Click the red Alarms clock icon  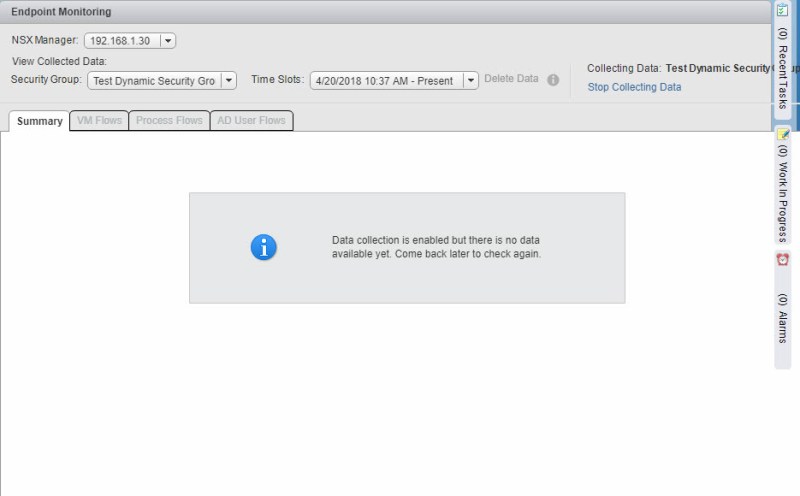pyautogui.click(x=783, y=259)
